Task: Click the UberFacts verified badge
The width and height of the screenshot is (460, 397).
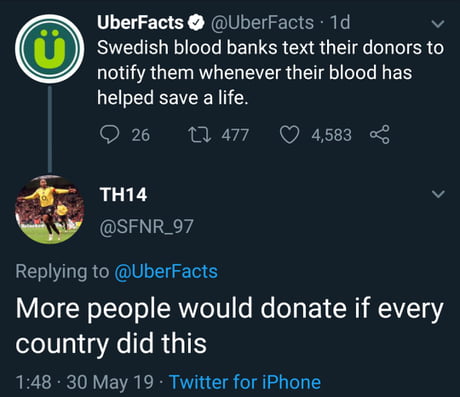Action: (196, 23)
